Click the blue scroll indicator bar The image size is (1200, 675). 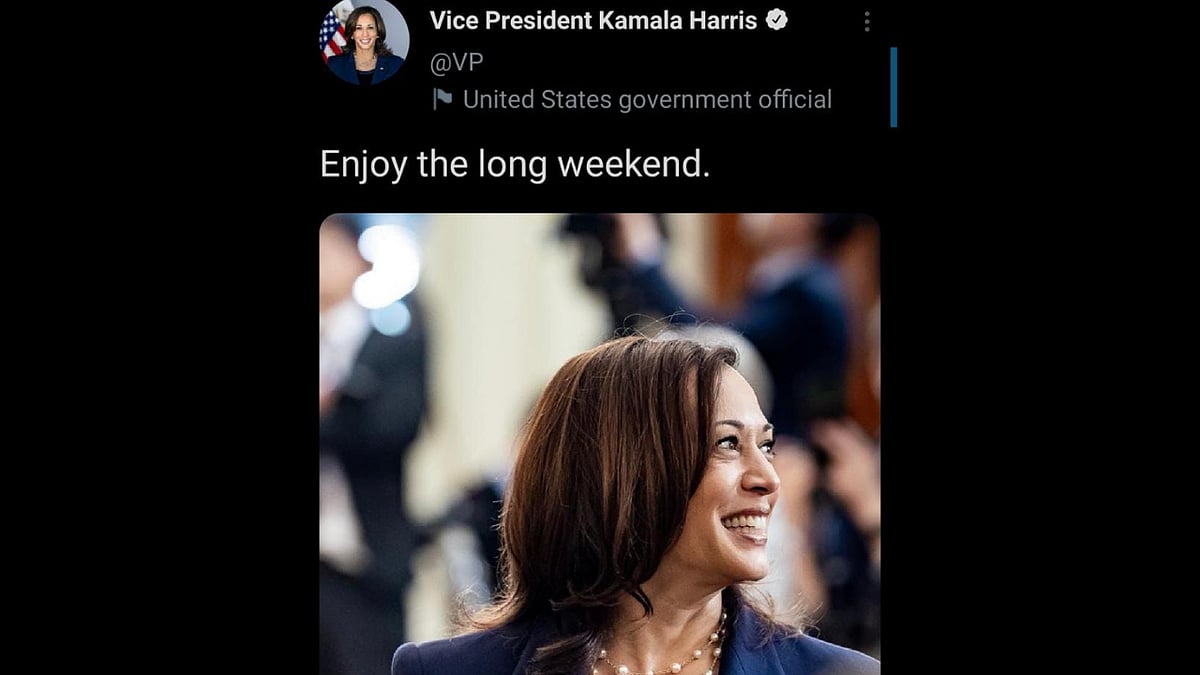(x=893, y=87)
